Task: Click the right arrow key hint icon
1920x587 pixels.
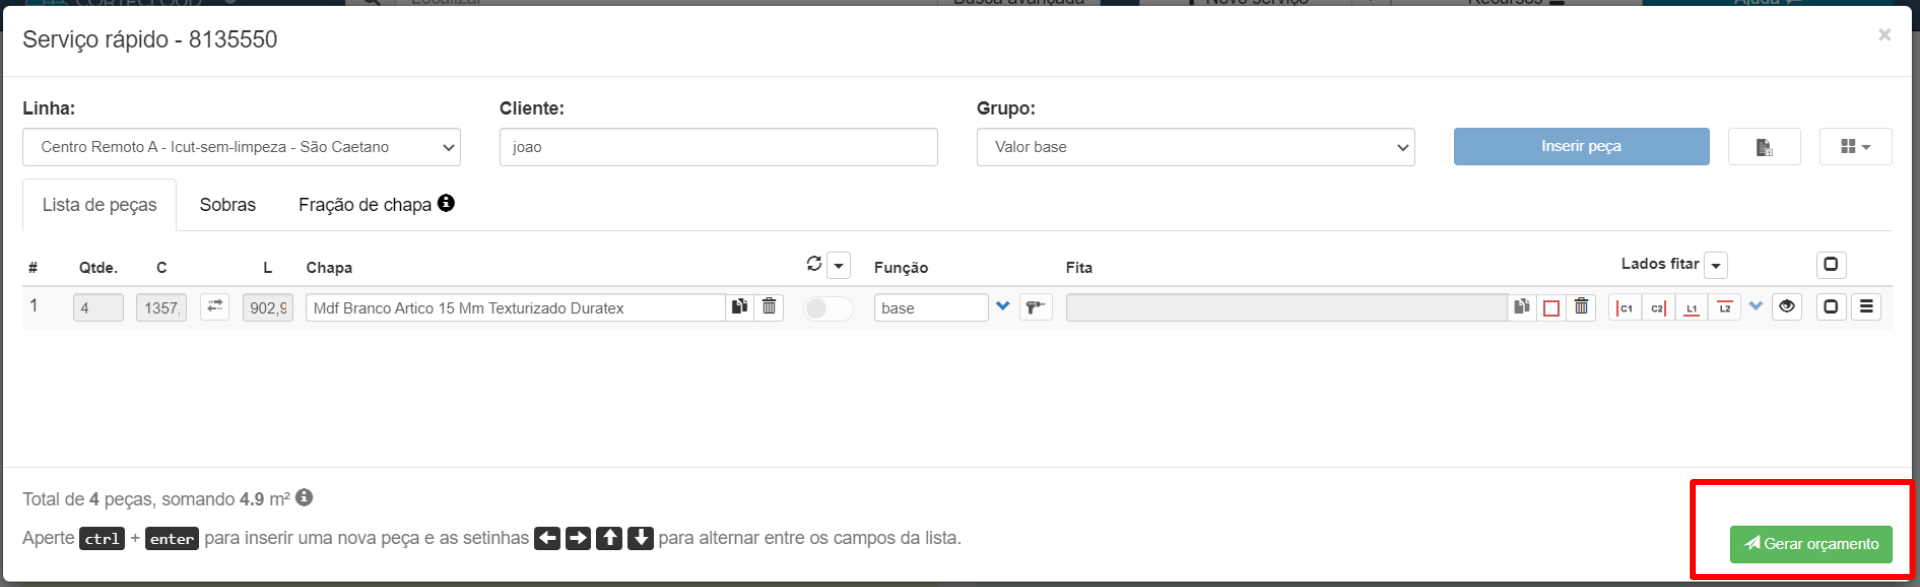Action: 578,538
